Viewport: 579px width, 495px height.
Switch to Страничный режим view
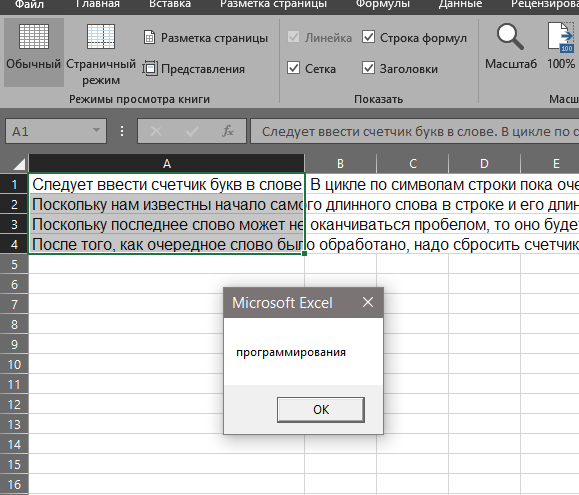pyautogui.click(x=101, y=37)
